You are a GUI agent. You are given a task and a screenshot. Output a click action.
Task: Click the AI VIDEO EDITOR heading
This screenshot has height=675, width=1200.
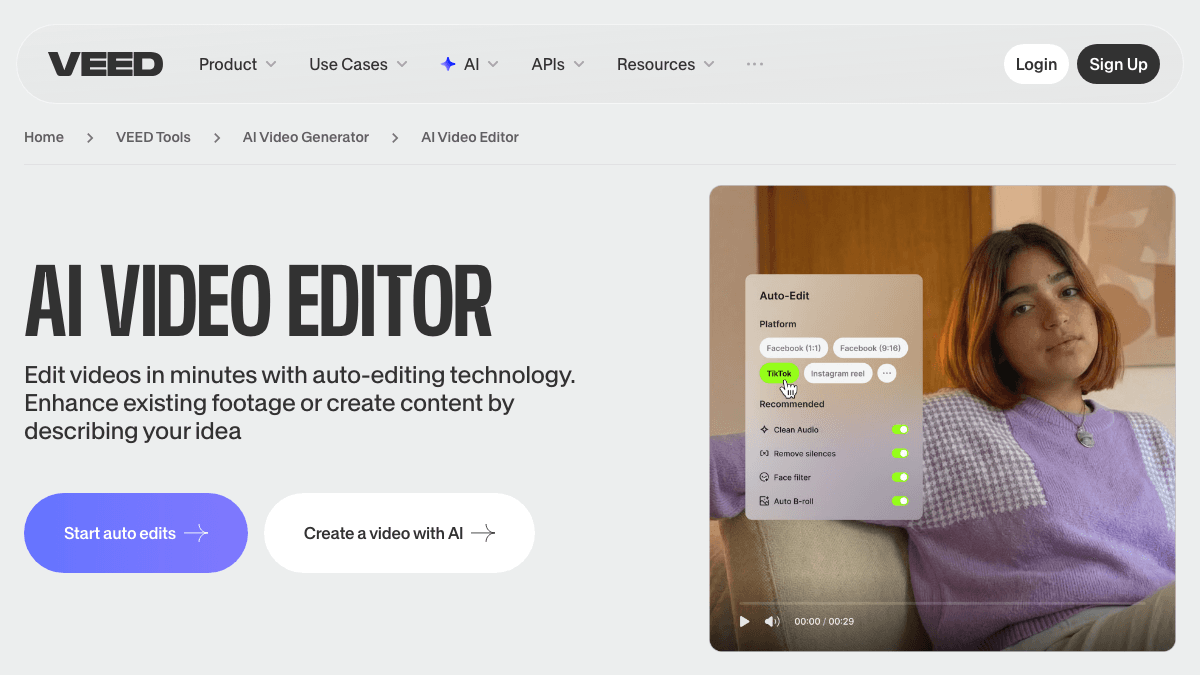point(258,302)
